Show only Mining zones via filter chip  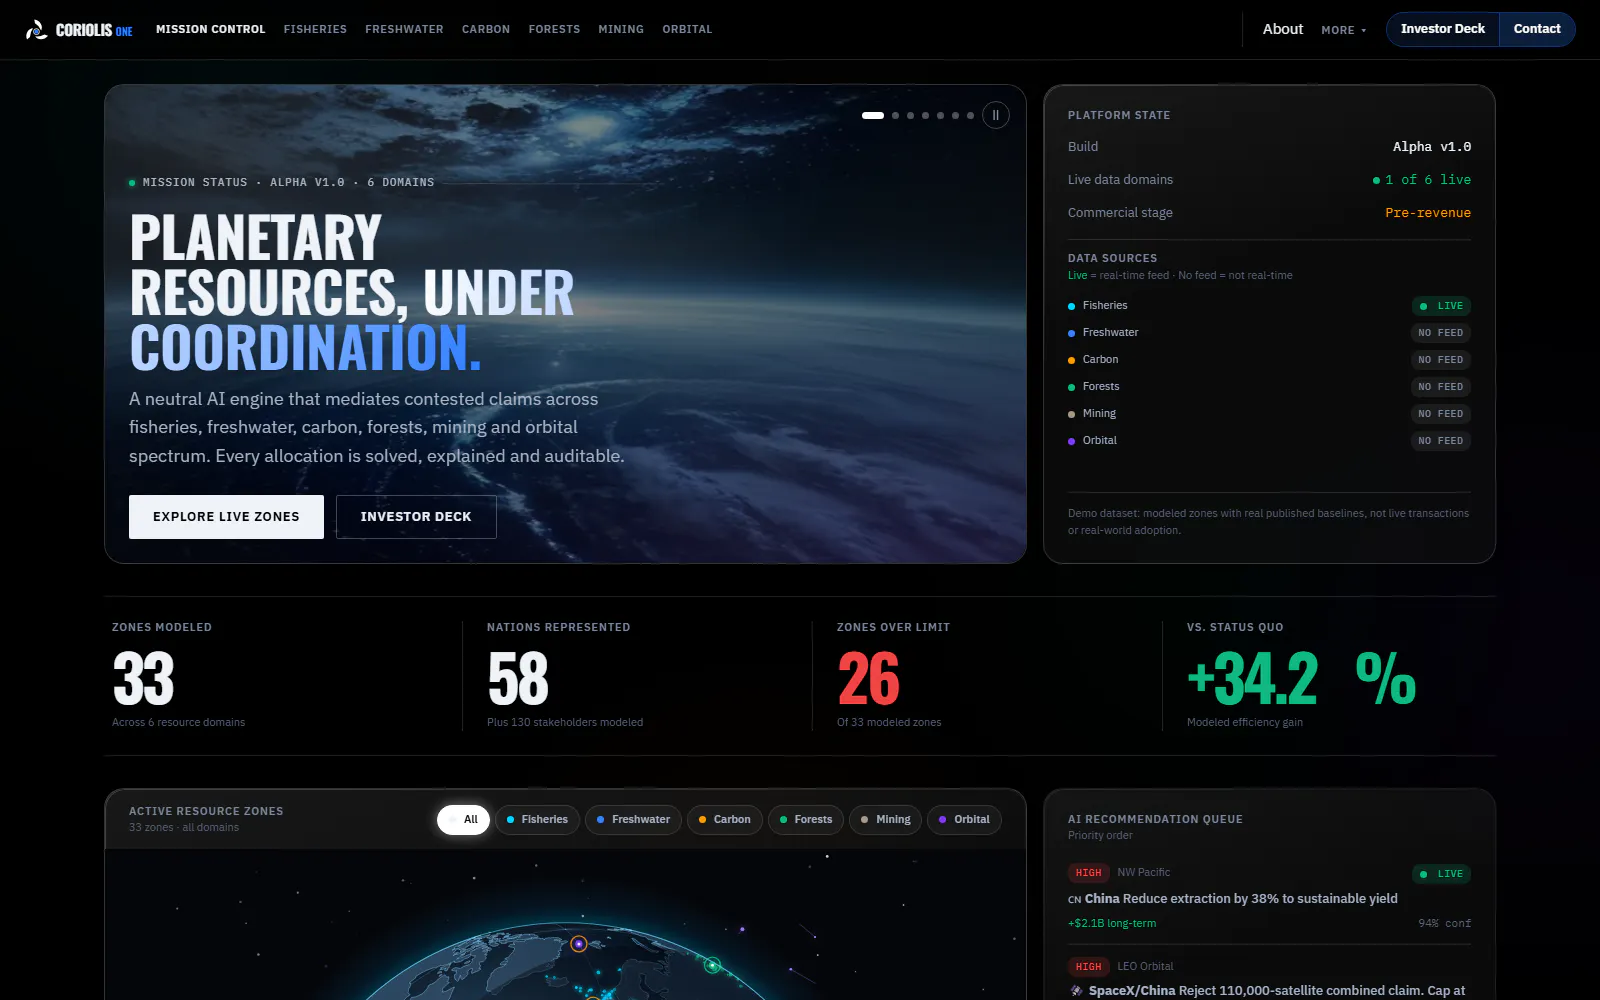(885, 820)
